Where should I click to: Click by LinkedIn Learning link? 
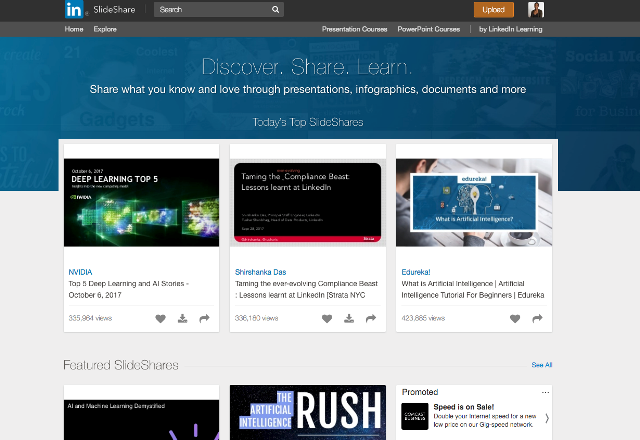511,29
